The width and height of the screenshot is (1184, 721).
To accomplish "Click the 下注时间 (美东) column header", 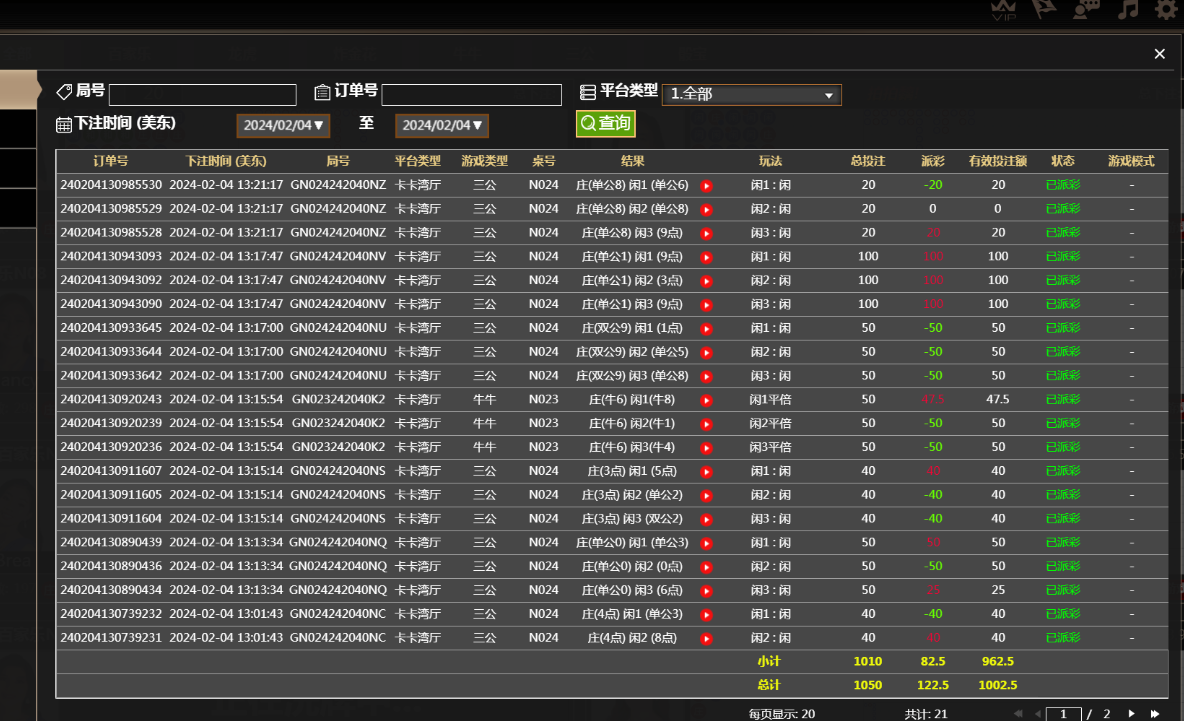I will coord(226,161).
